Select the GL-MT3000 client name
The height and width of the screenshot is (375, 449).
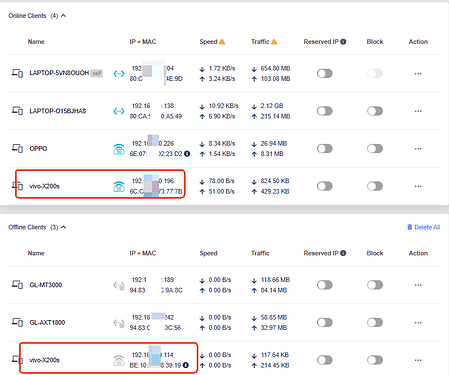point(46,285)
